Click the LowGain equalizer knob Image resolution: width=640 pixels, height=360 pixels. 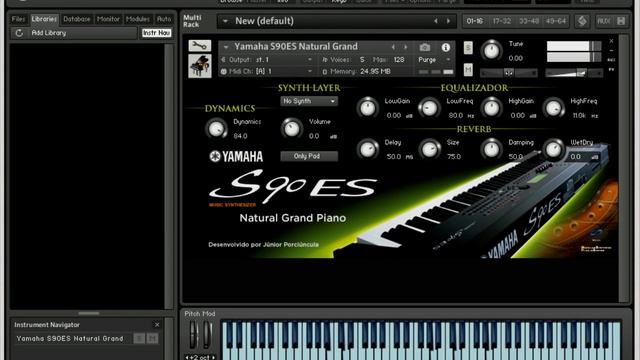coord(367,108)
